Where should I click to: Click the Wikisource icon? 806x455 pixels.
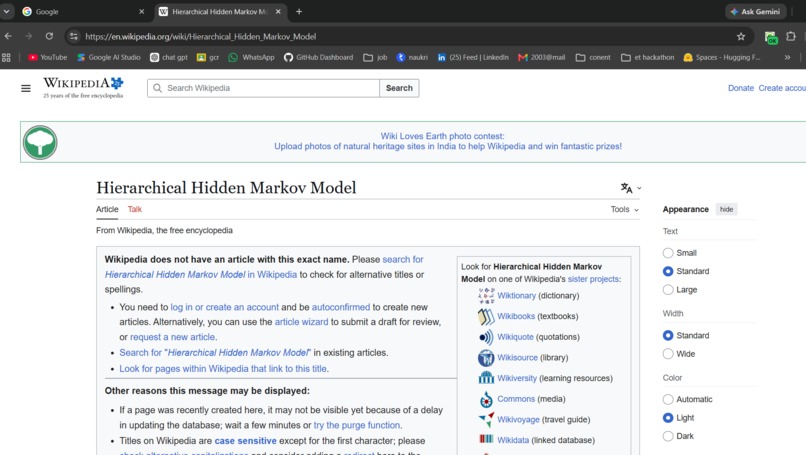pyautogui.click(x=486, y=357)
